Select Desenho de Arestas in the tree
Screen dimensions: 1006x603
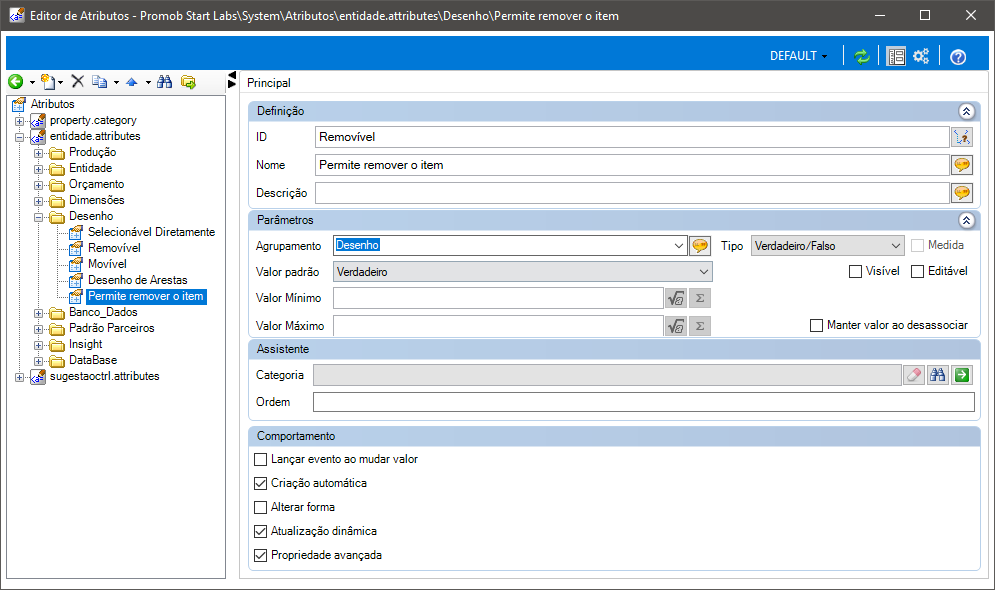[x=138, y=280]
